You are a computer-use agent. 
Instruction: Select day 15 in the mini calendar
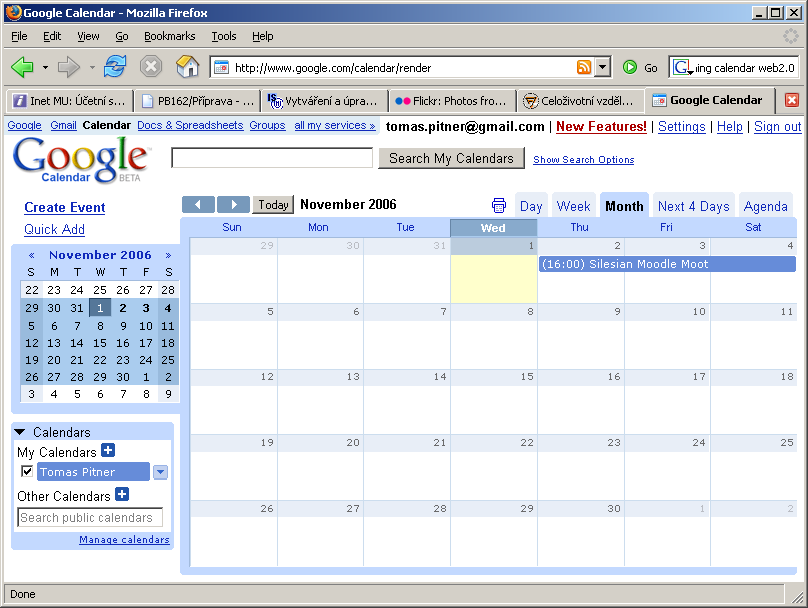coord(100,343)
